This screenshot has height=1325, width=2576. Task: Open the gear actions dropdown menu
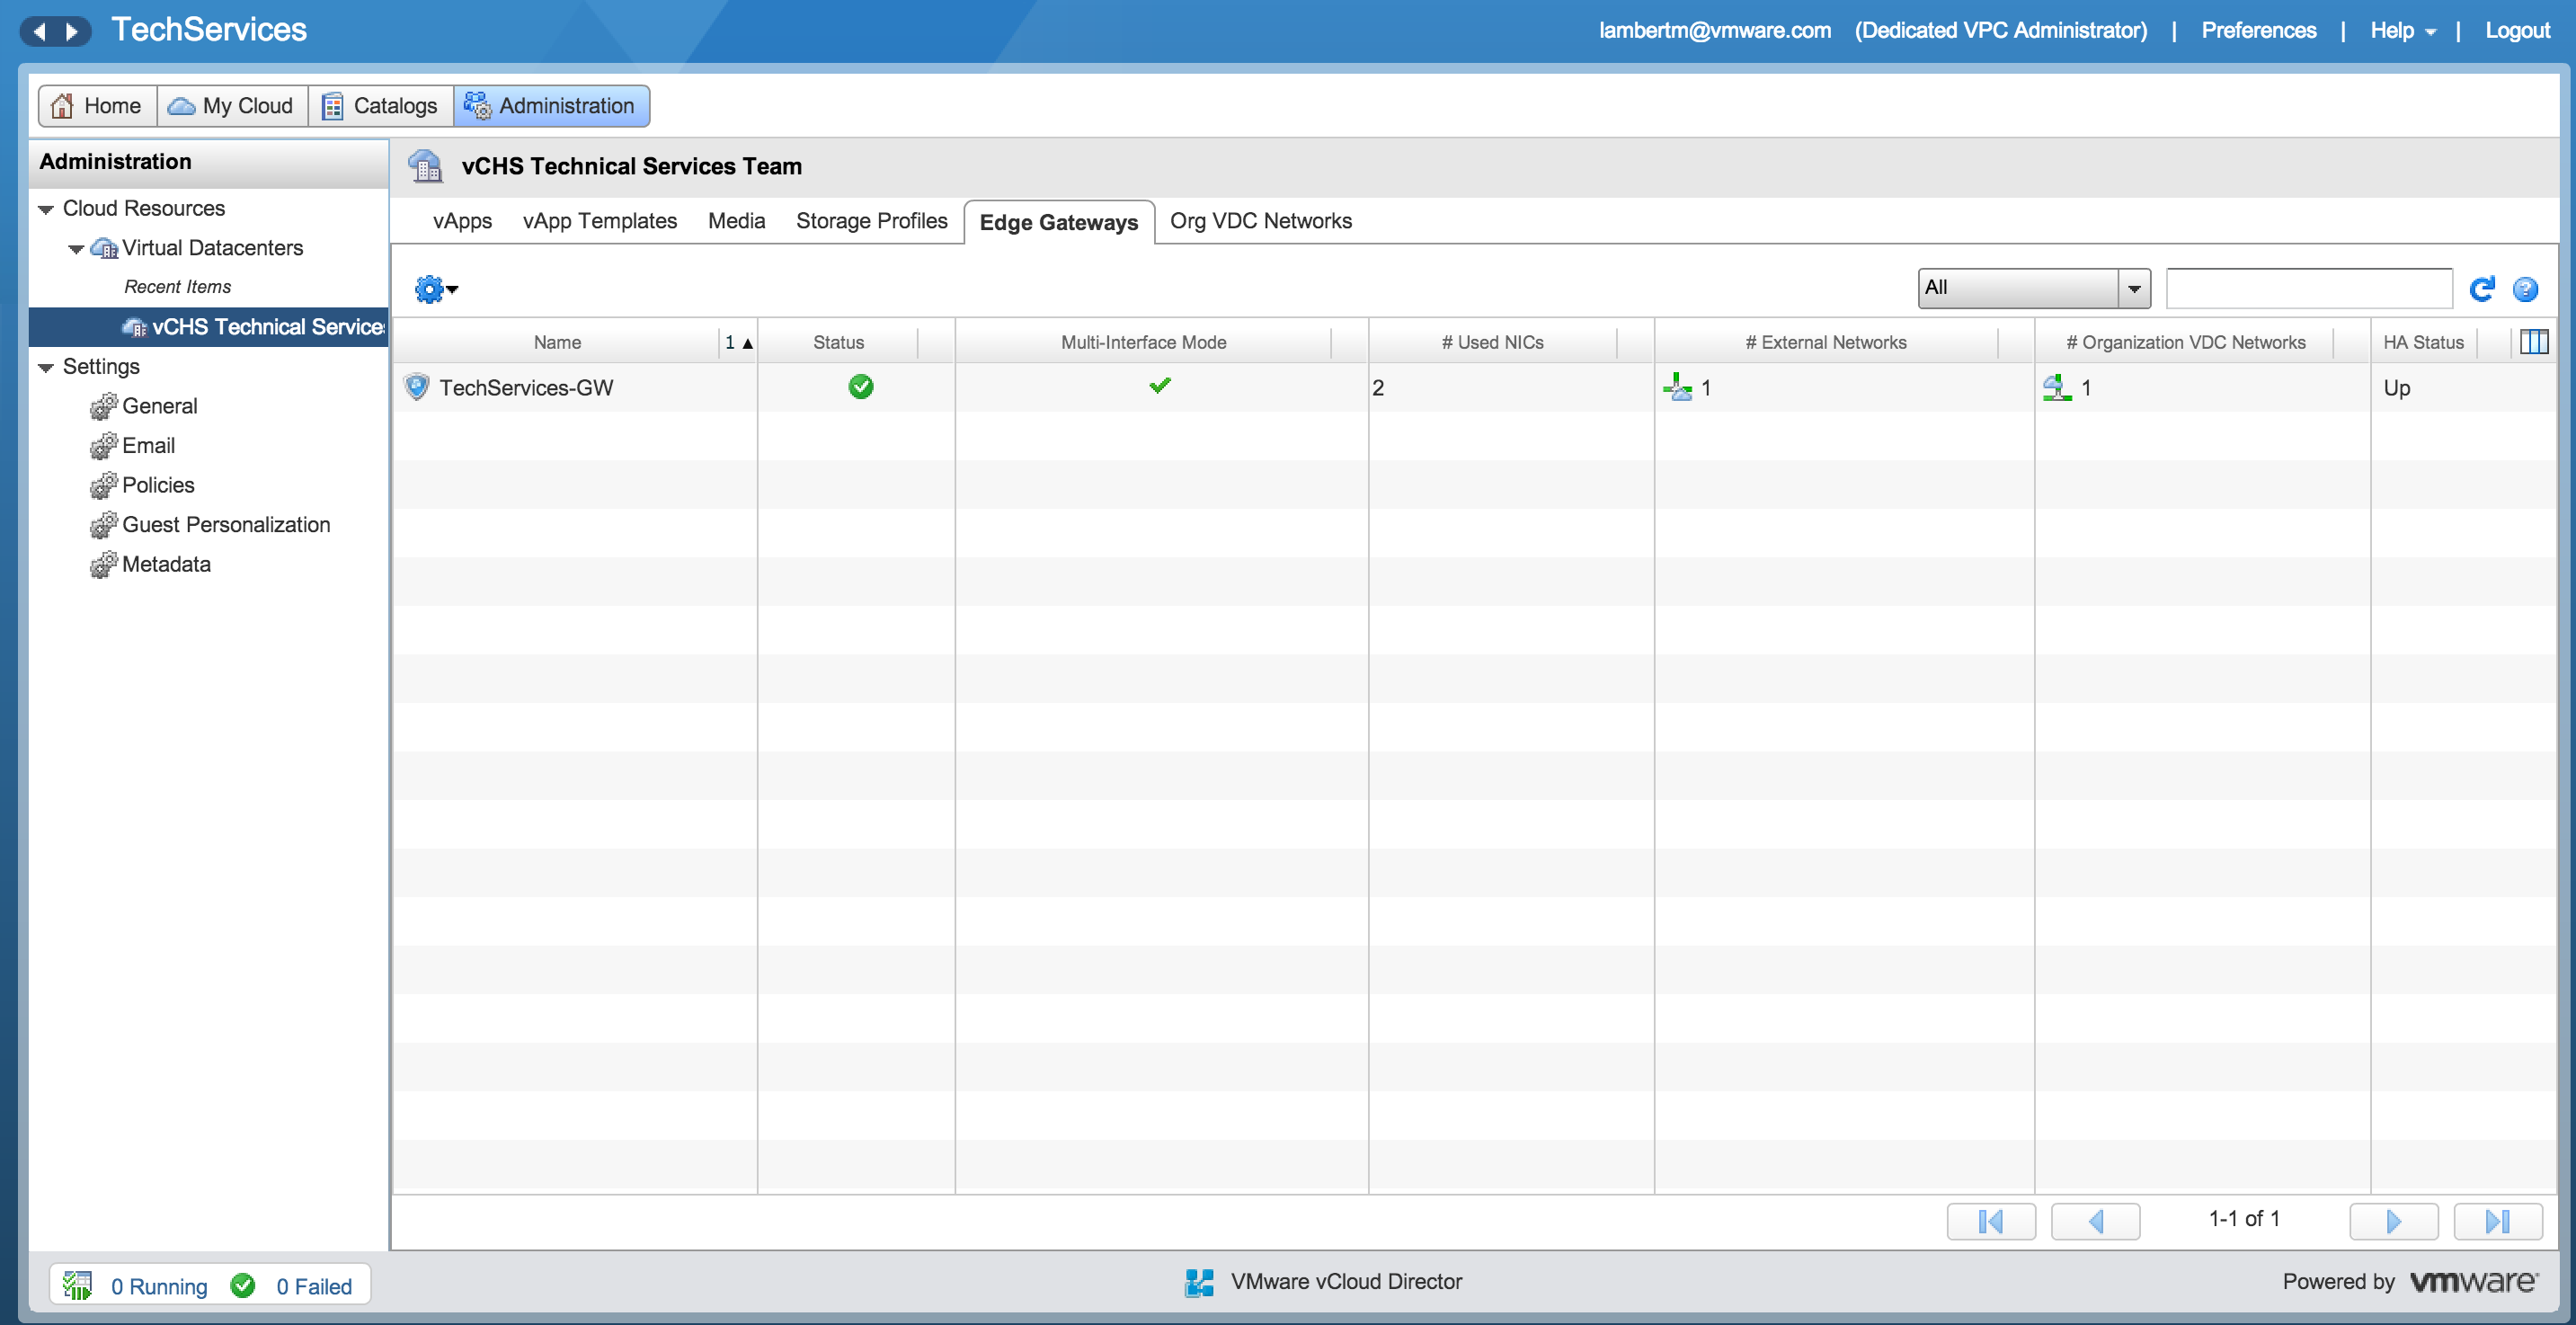point(436,289)
